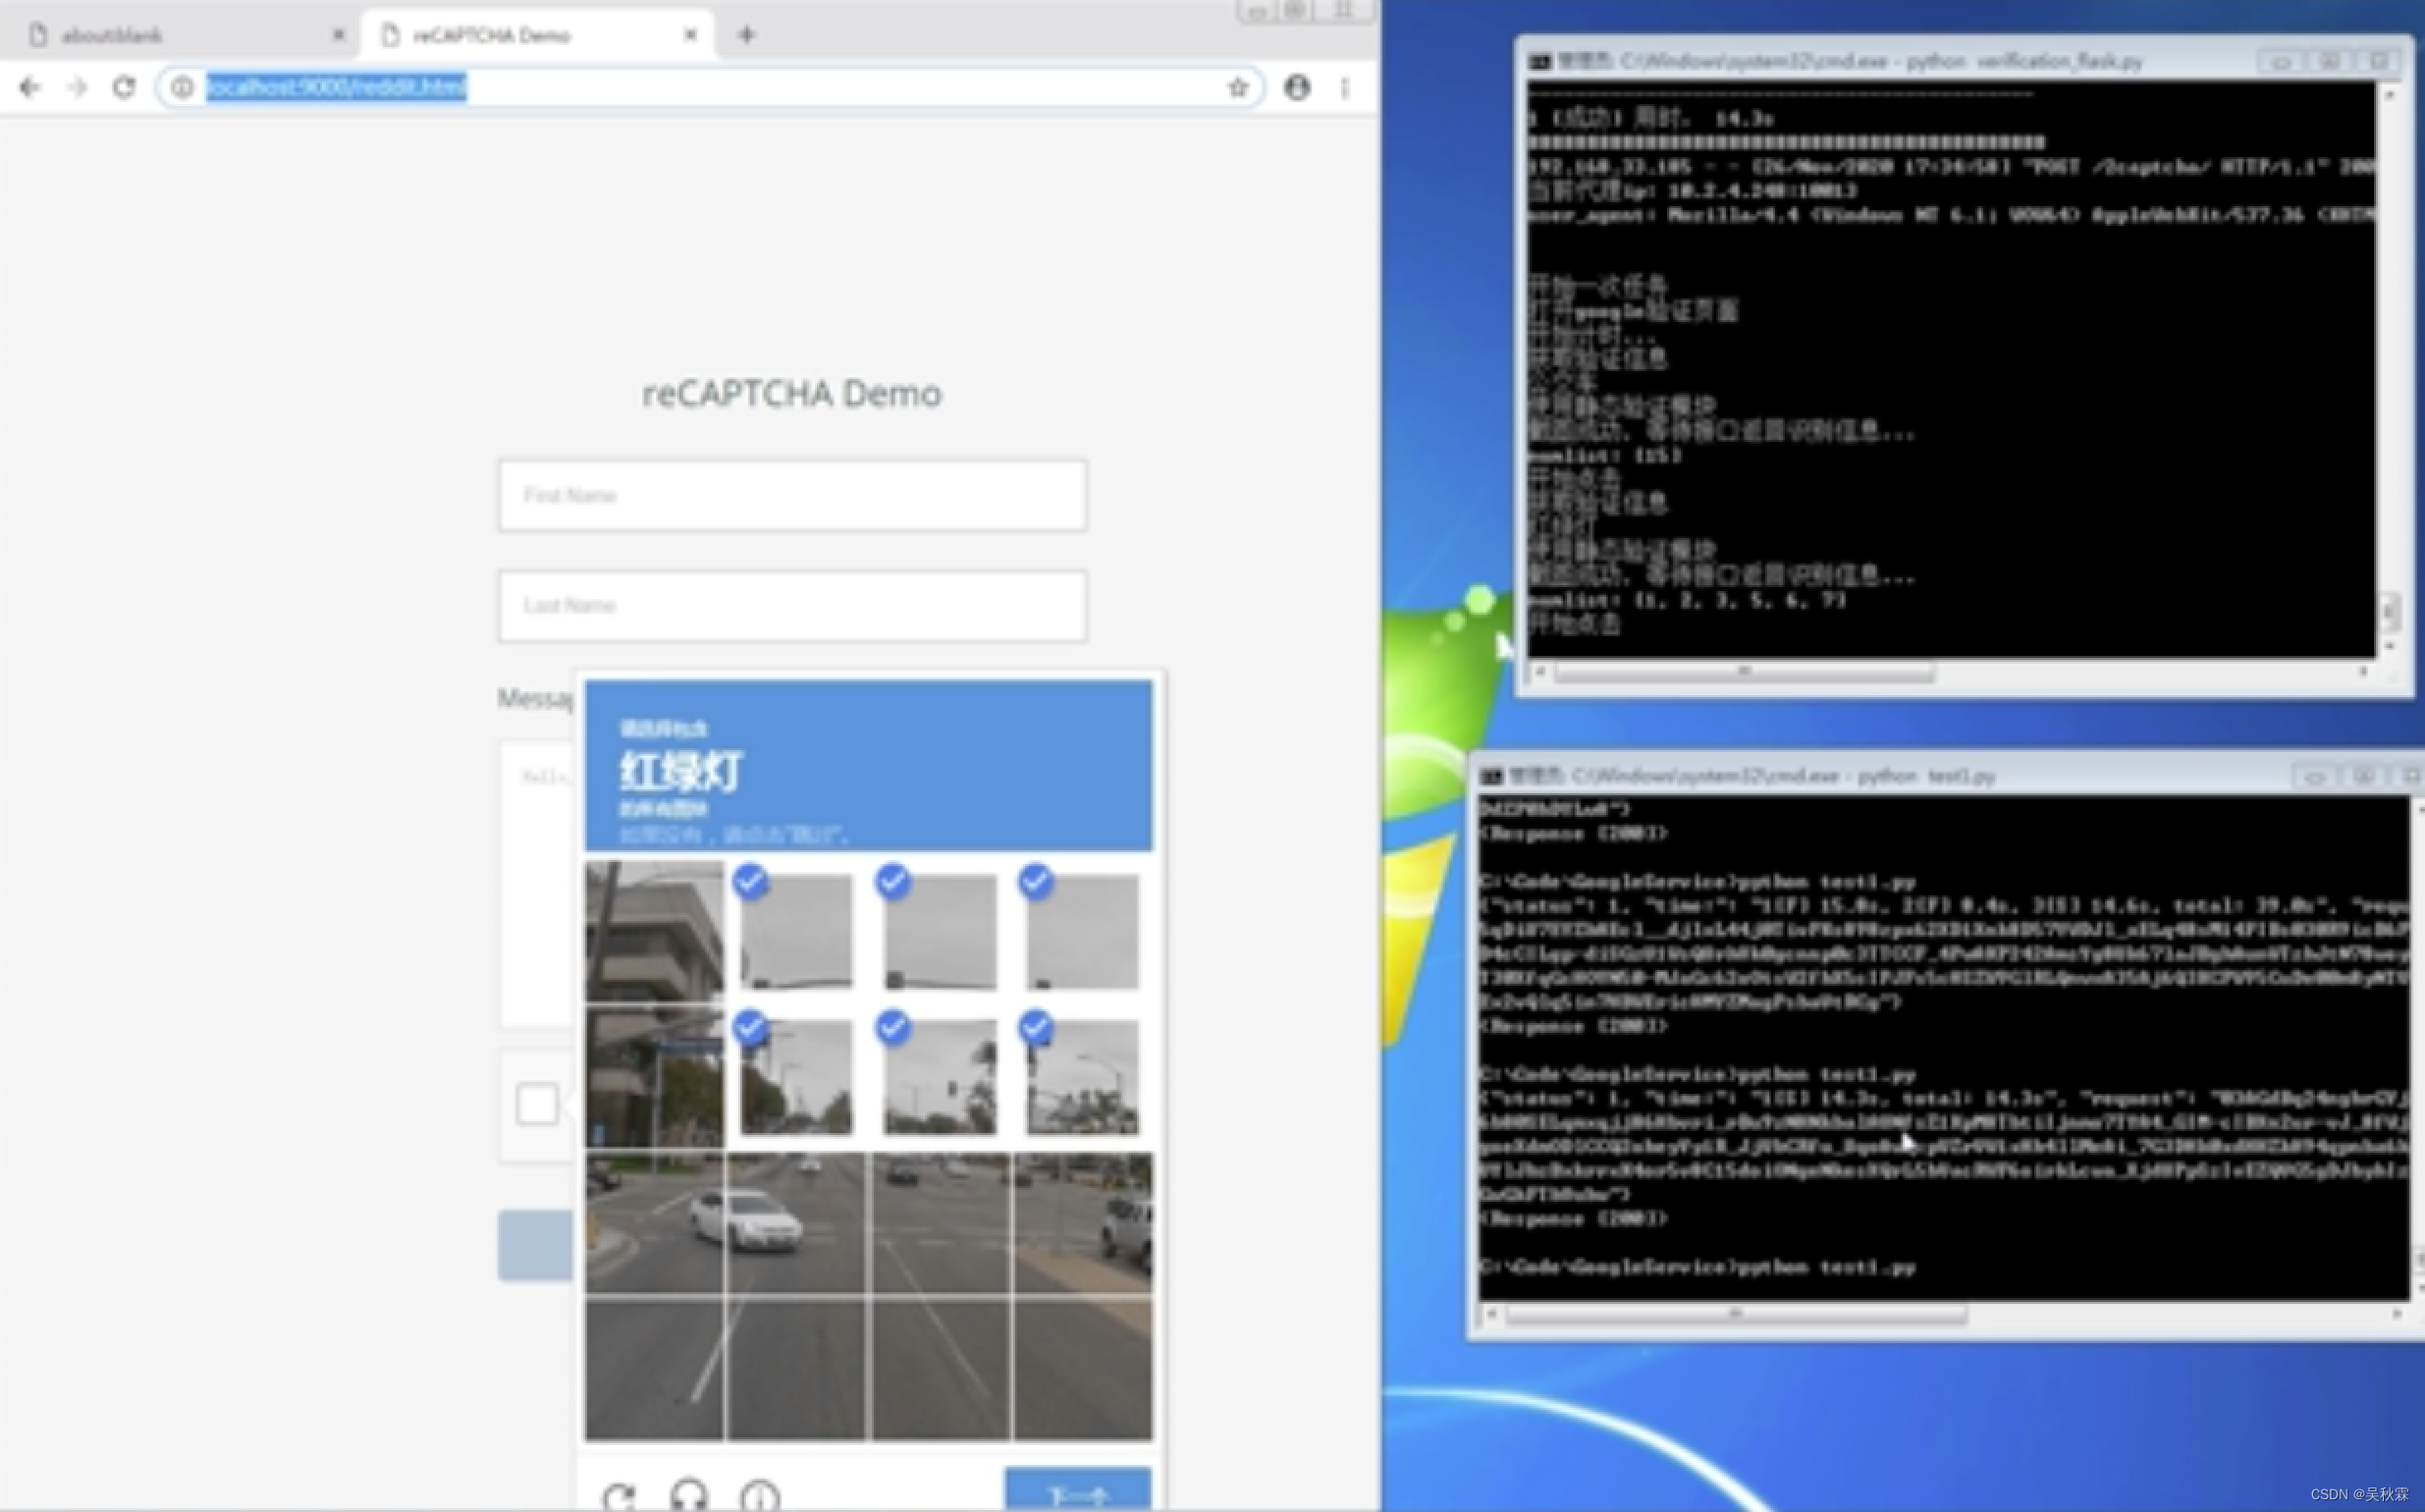This screenshot has width=2425, height=1512.
Task: Tick the reCAPTCHA checkbox behind the challenge
Action: [537, 1104]
